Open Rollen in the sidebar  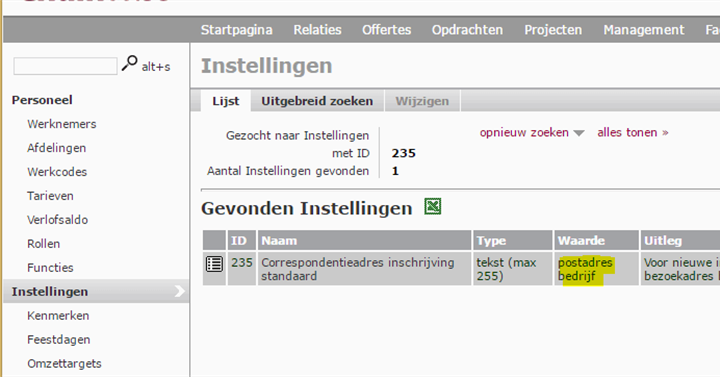coord(43,243)
